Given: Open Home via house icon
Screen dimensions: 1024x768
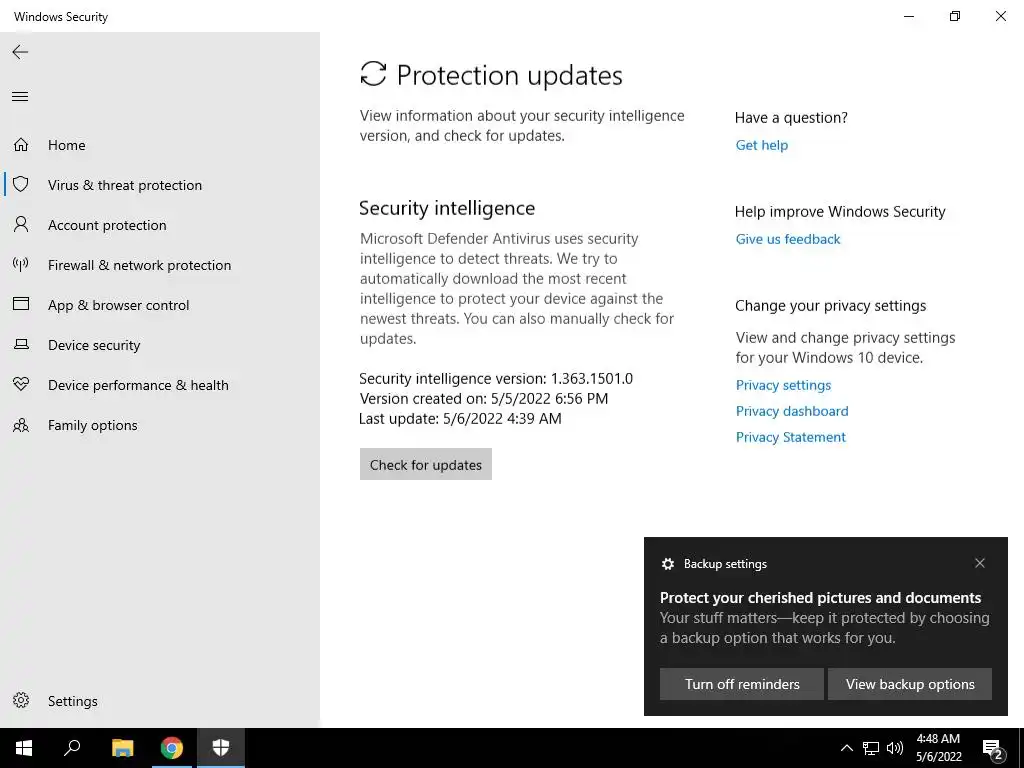Looking at the screenshot, I should point(21,144).
